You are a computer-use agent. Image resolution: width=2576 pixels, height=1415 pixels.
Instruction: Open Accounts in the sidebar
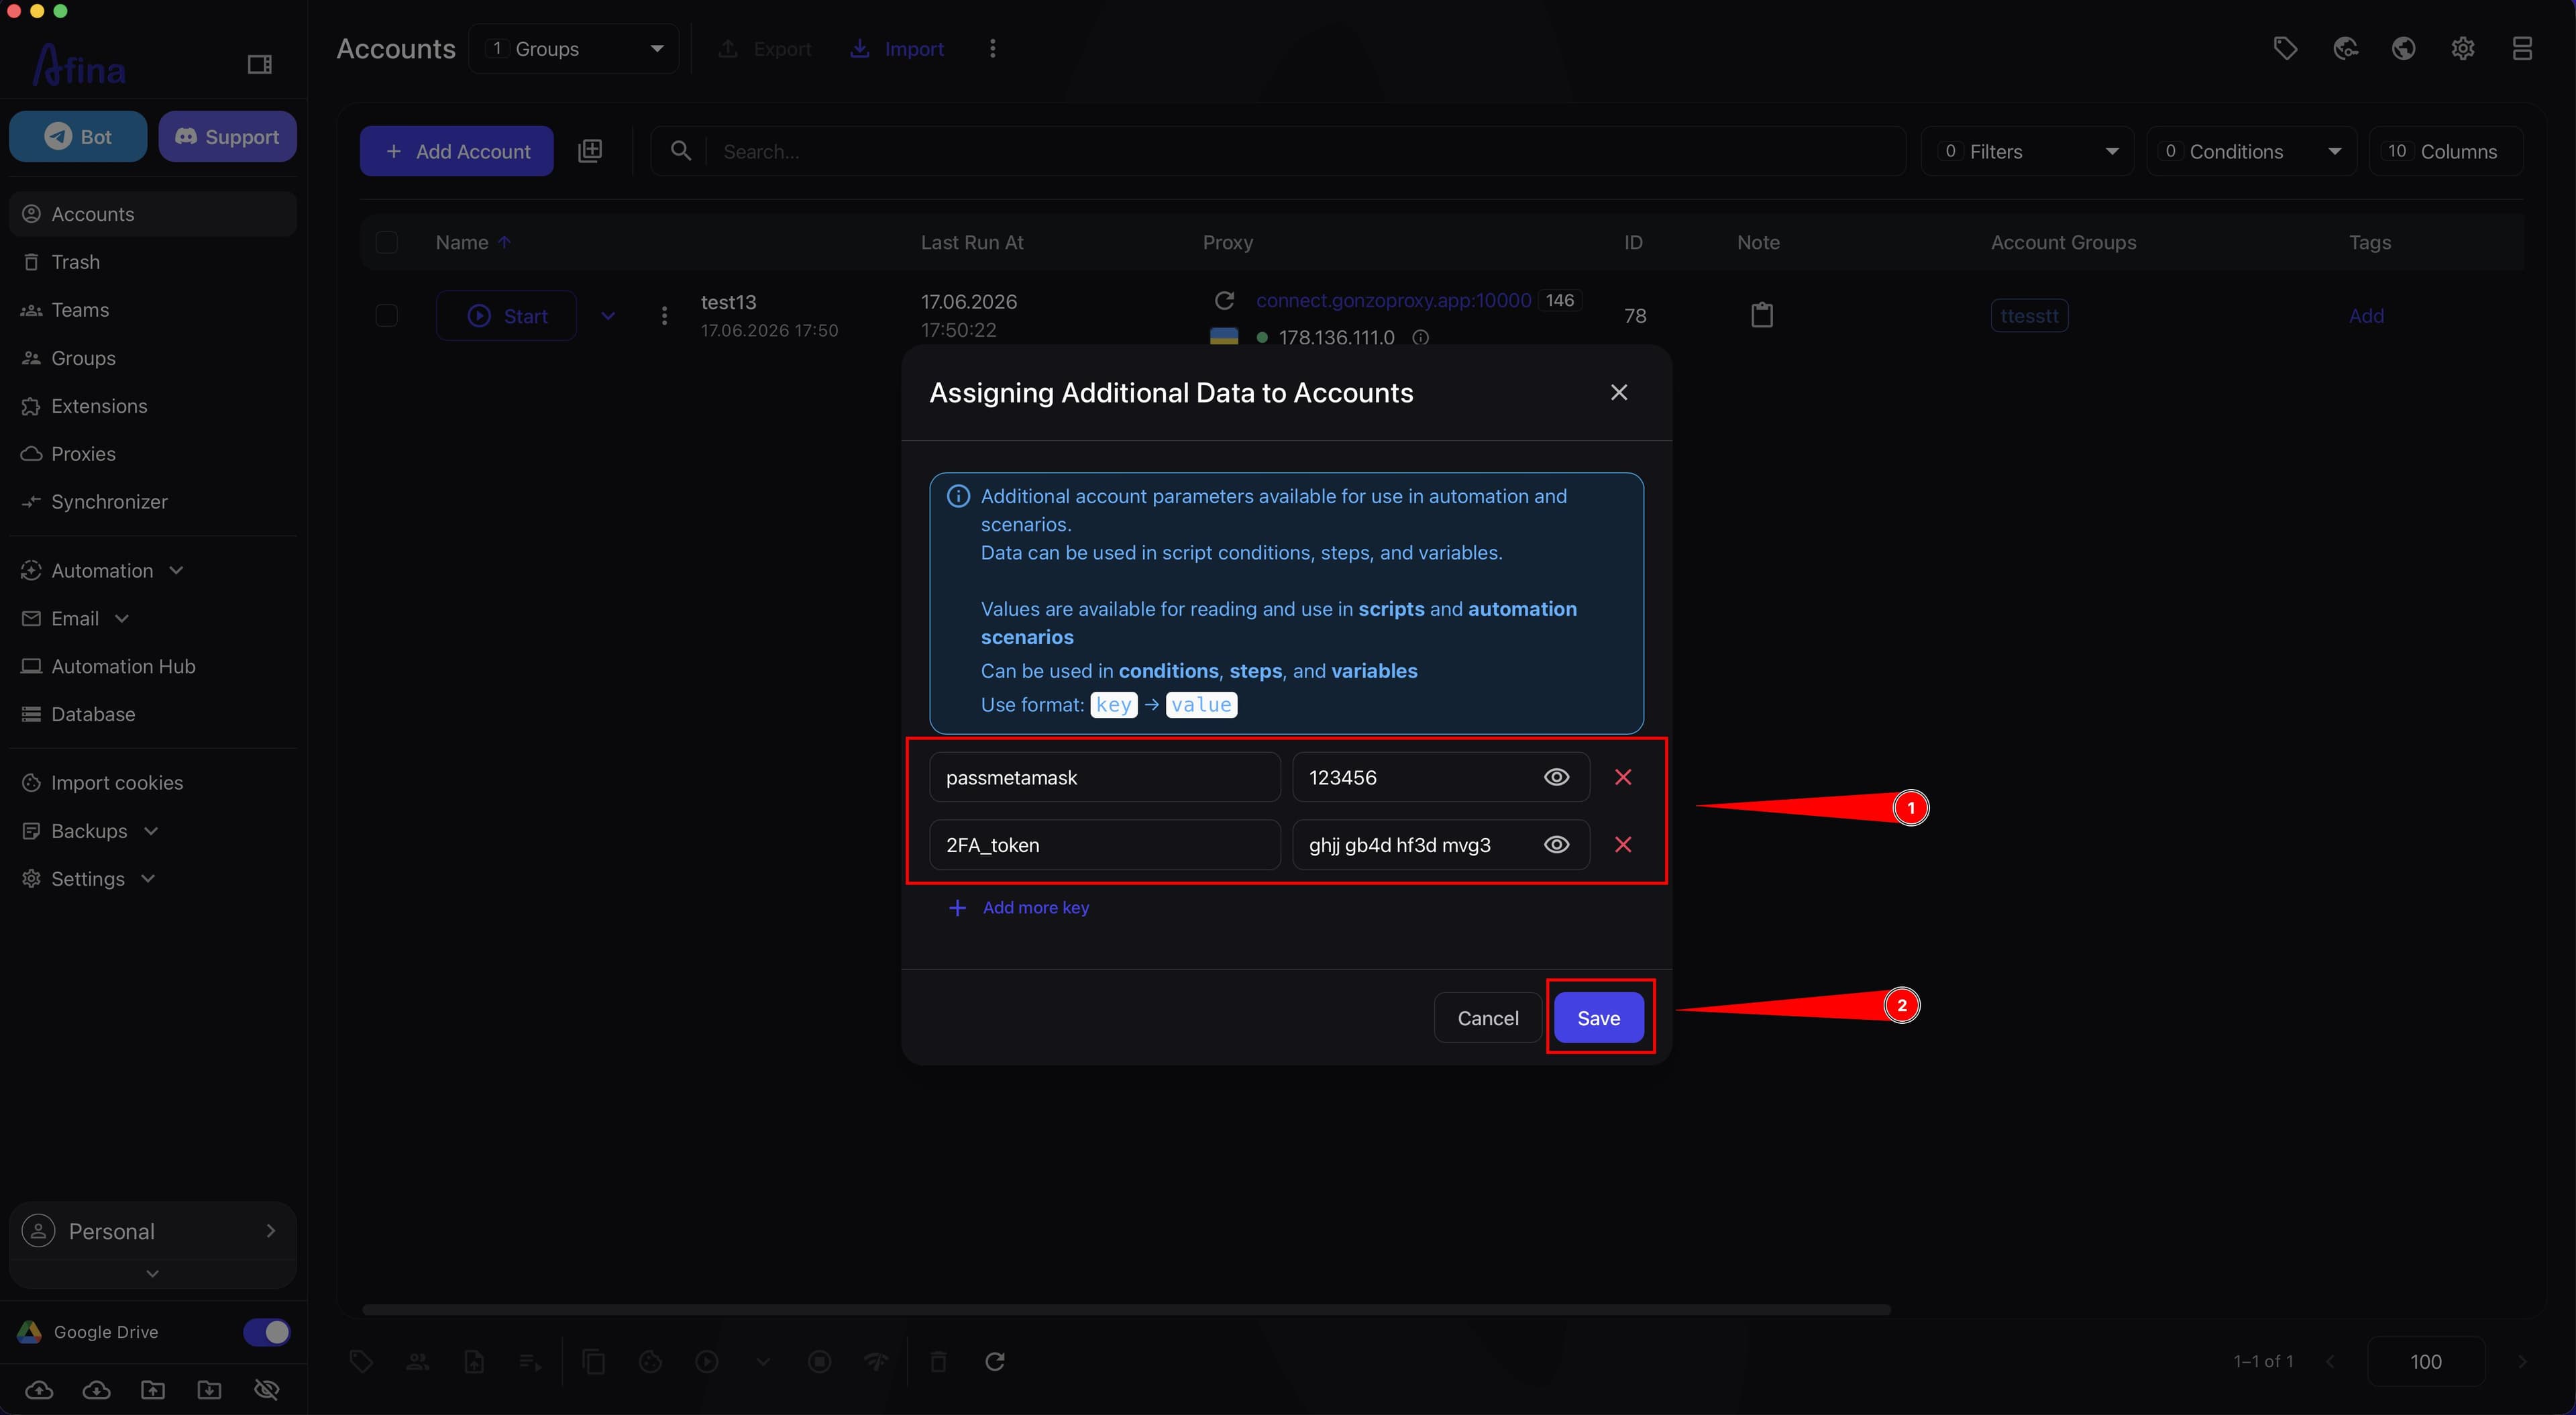152,214
